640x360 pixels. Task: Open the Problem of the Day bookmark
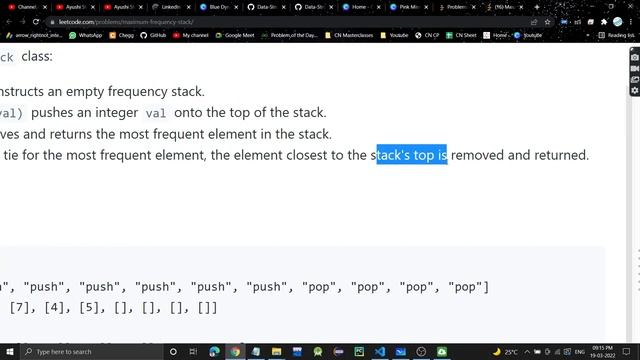[x=289, y=35]
